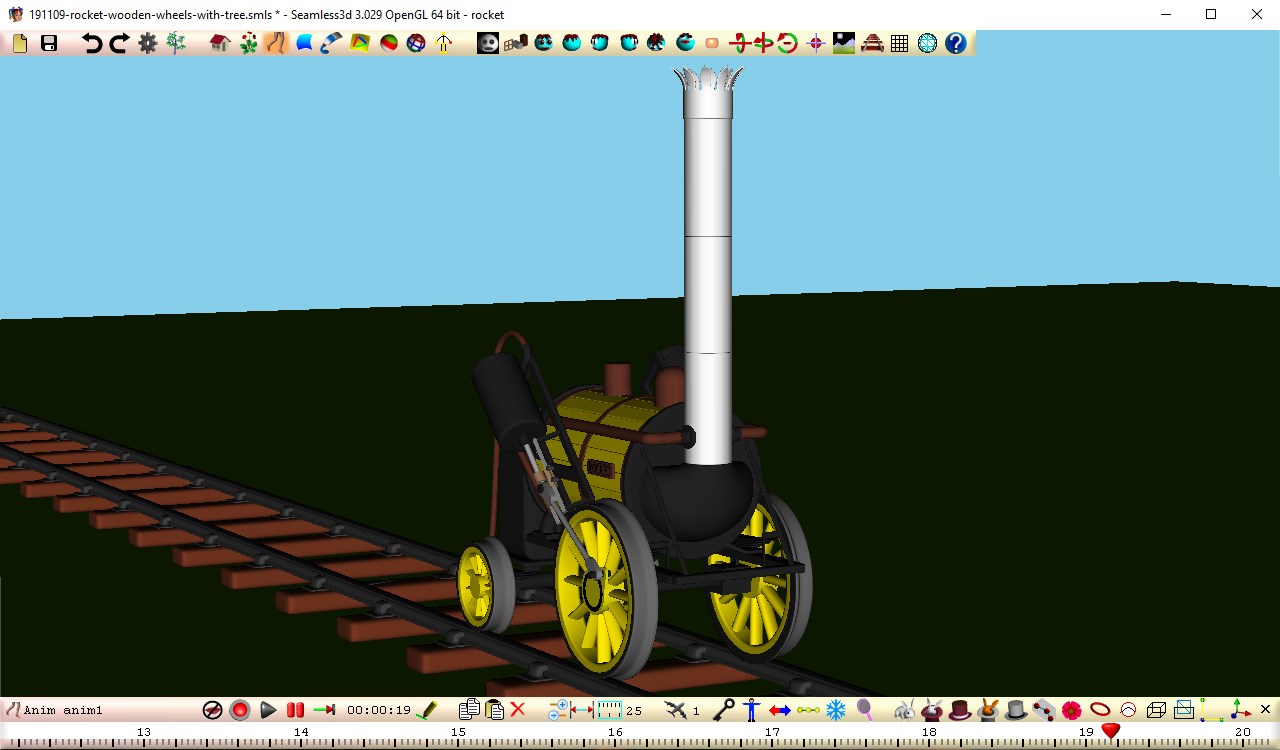Open Help with the blue question mark

pos(955,43)
